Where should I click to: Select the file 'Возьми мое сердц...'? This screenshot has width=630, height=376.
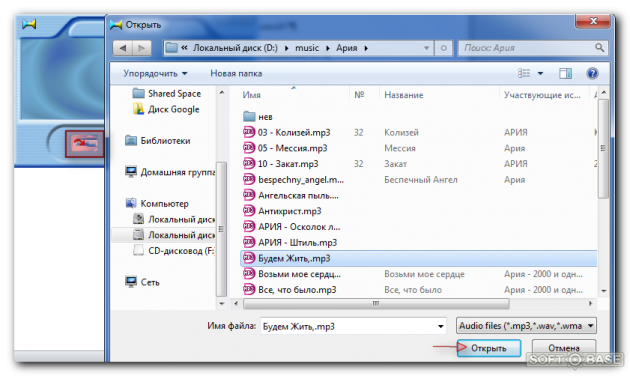coord(292,274)
